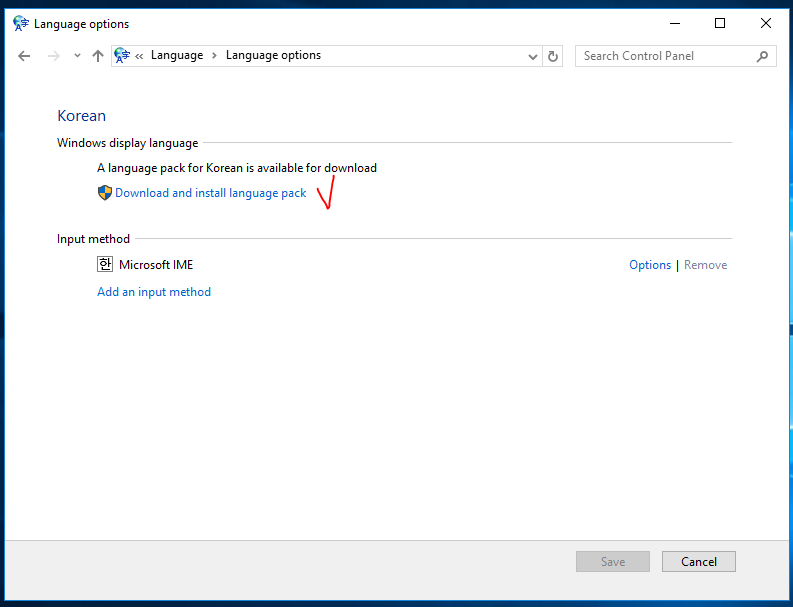Go up one level with up arrow
Screen dimensions: 793x607
click(98, 56)
